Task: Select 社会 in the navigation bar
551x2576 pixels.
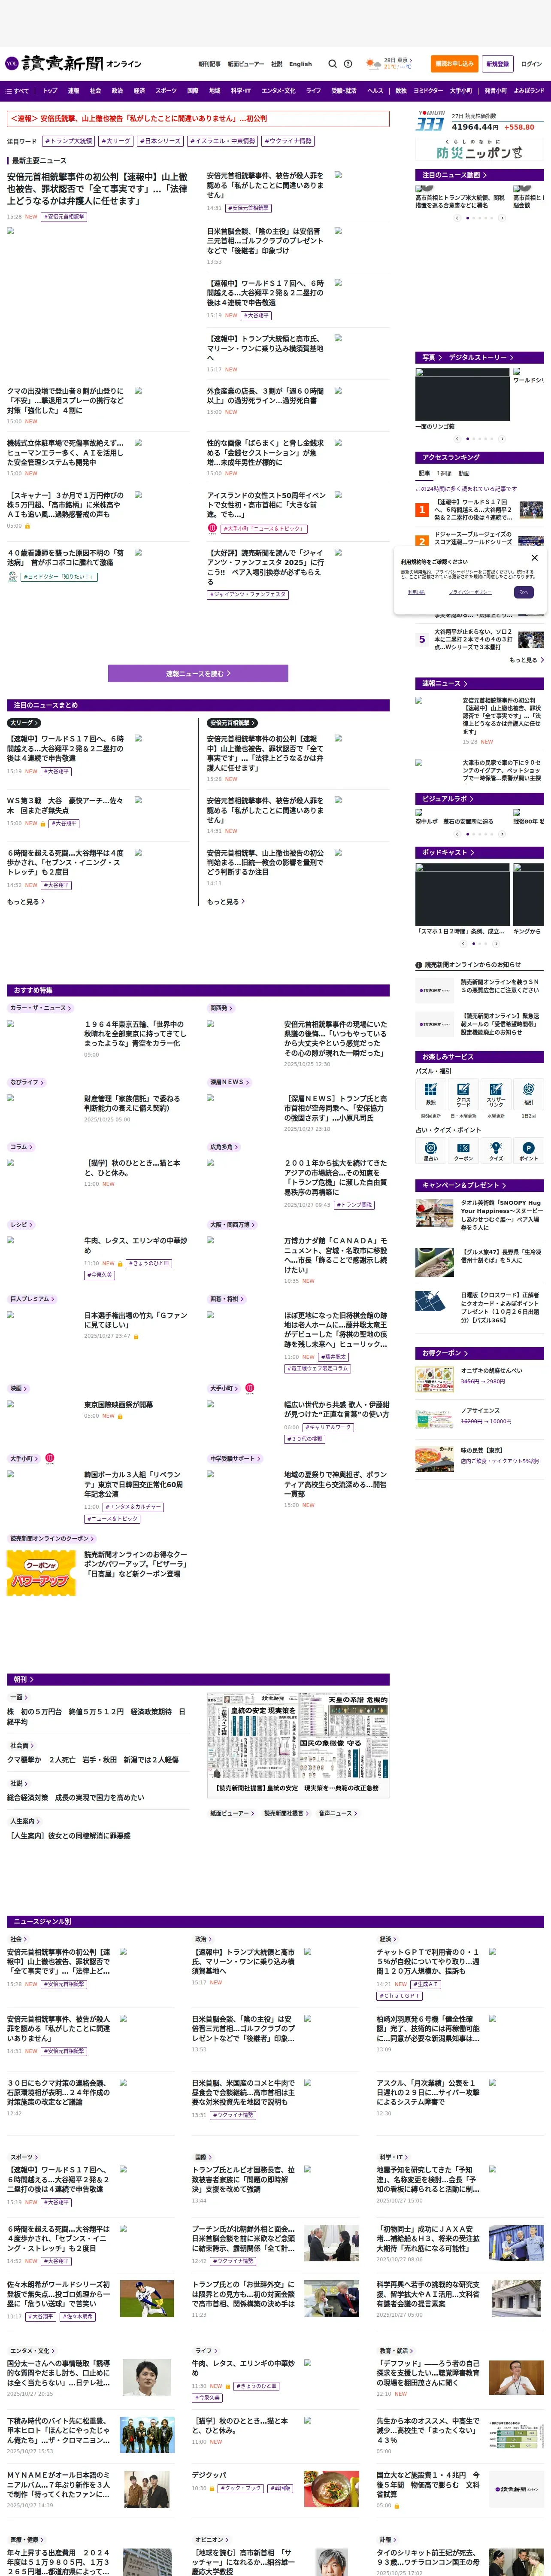Action: 95,91
